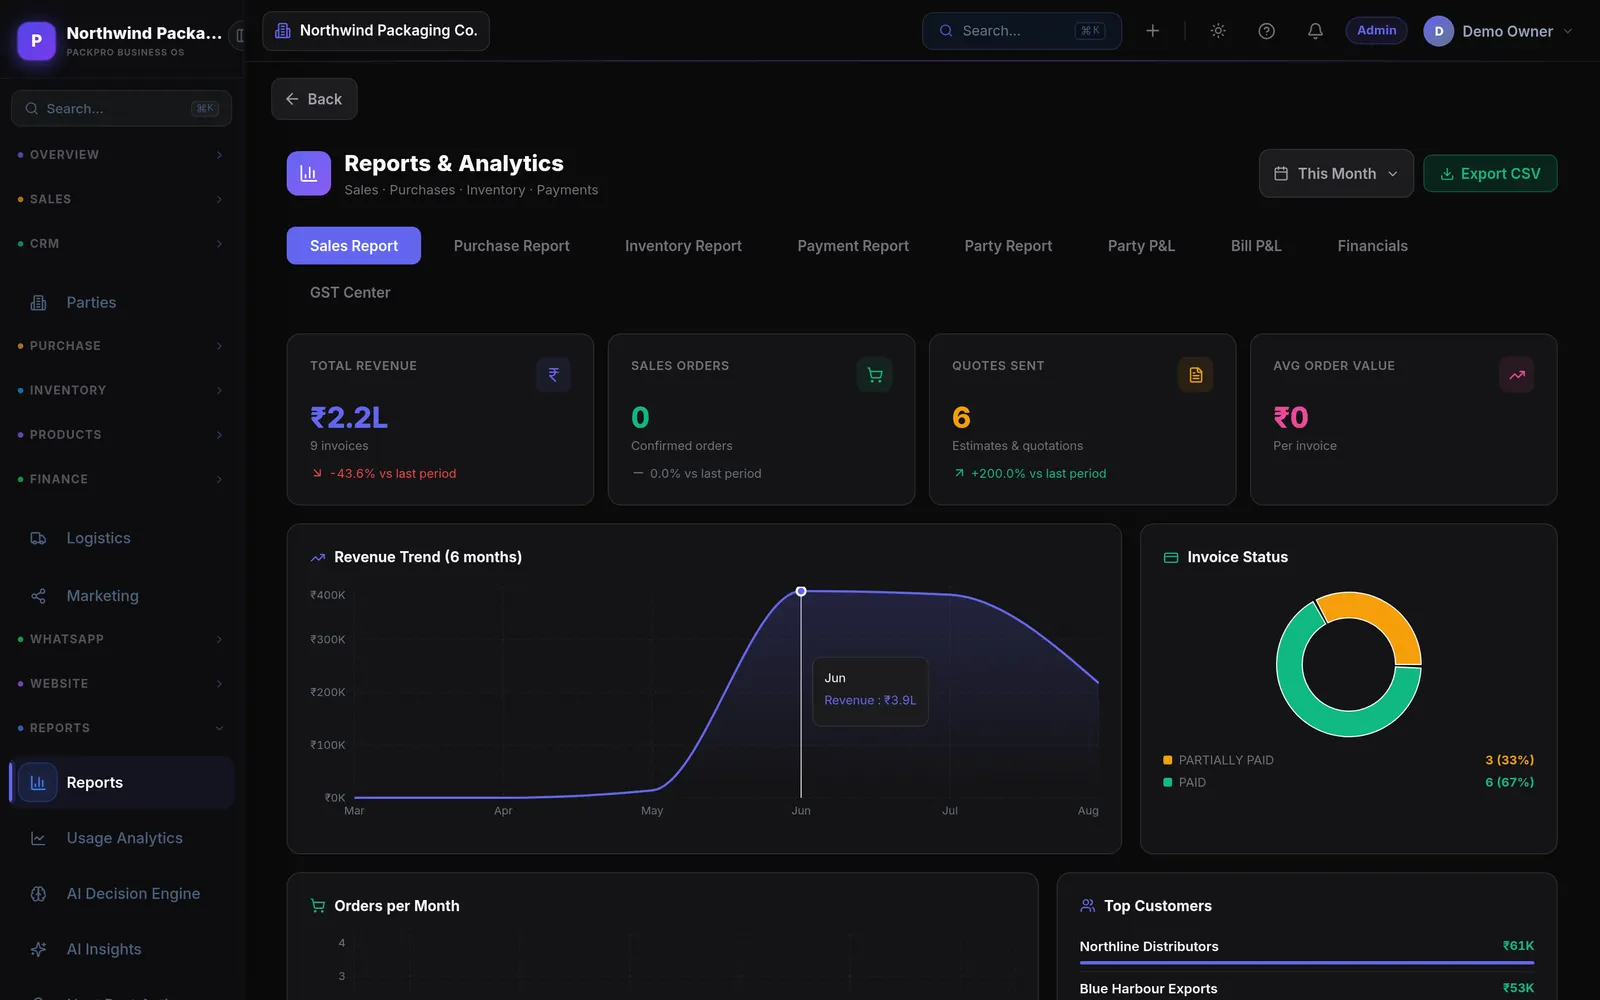
Task: Click the Back button
Action: (x=314, y=99)
